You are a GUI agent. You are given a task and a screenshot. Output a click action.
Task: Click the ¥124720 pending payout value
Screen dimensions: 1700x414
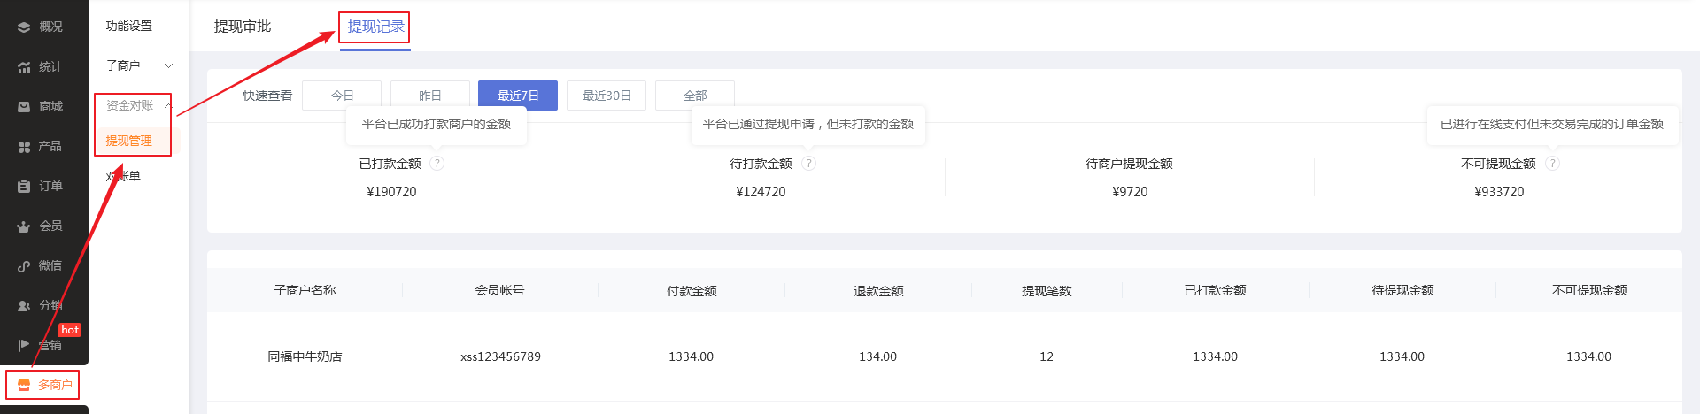click(761, 191)
